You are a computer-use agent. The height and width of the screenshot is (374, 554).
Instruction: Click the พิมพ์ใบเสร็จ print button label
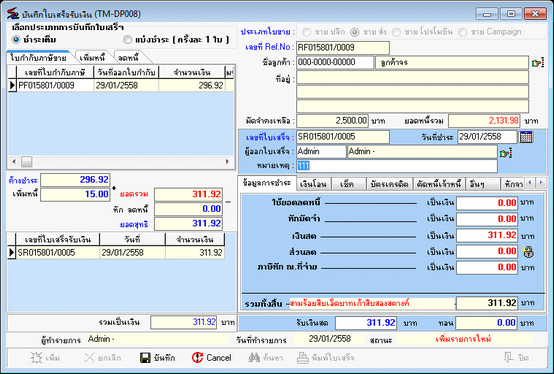[332, 358]
